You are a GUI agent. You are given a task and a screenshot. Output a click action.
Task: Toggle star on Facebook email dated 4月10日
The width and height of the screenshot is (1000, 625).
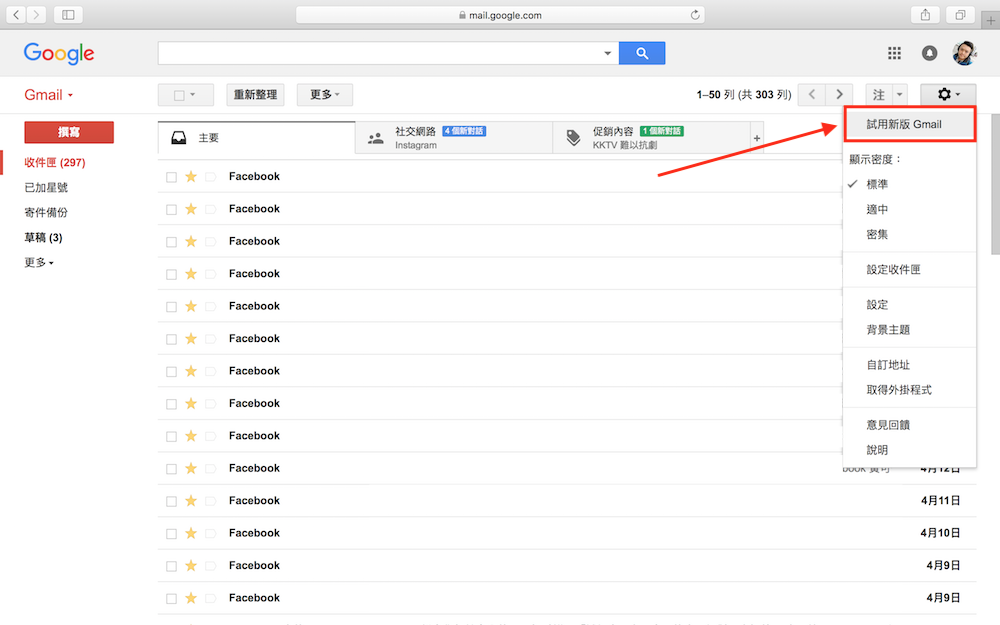point(191,533)
